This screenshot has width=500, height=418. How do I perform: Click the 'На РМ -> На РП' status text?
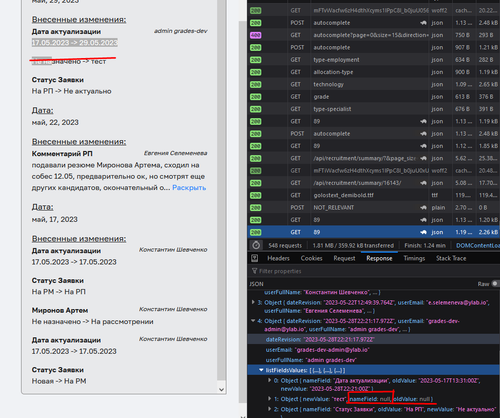[x=59, y=292]
